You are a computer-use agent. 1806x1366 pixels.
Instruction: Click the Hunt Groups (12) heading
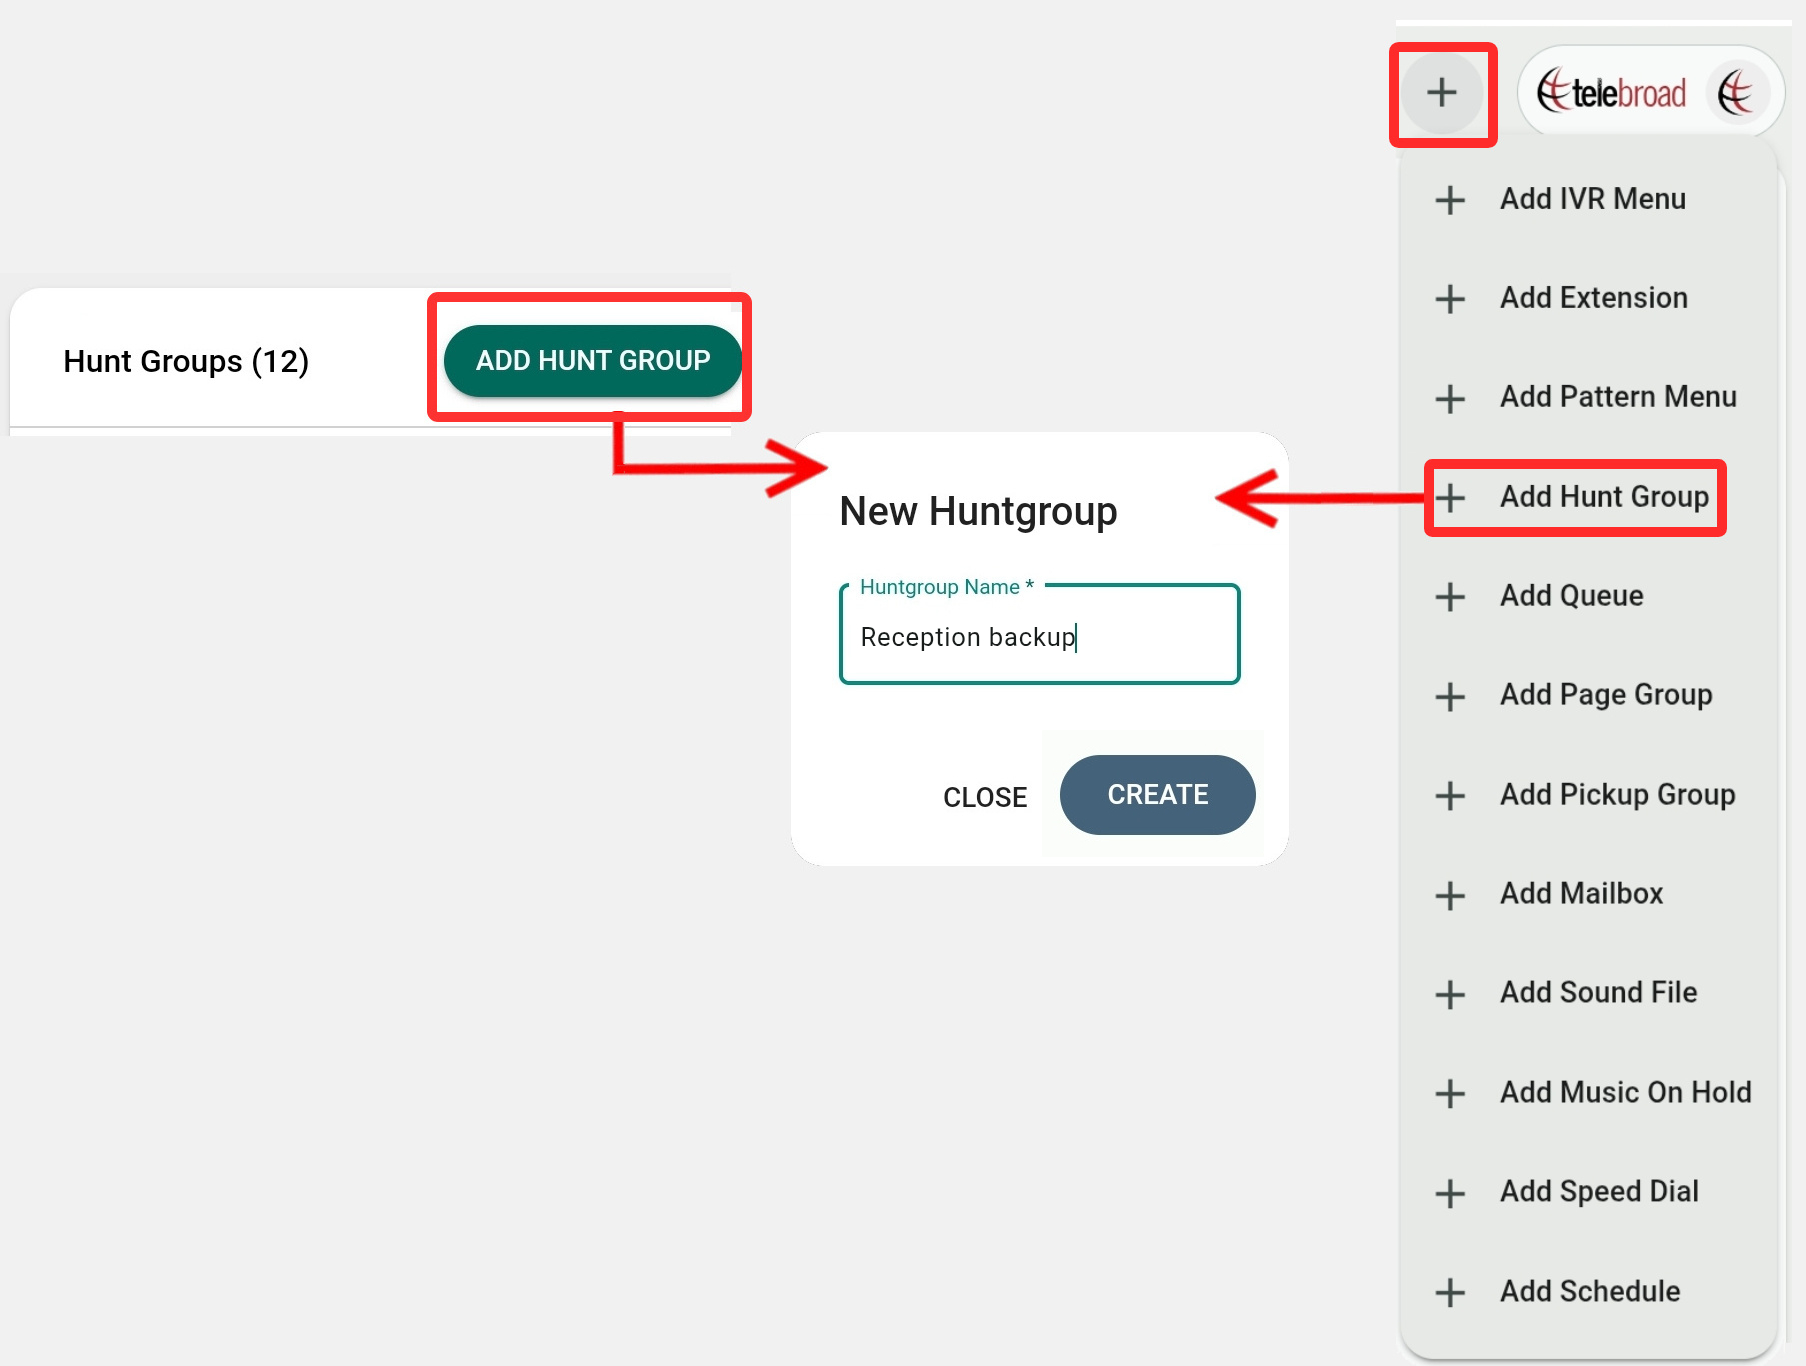pos(186,361)
